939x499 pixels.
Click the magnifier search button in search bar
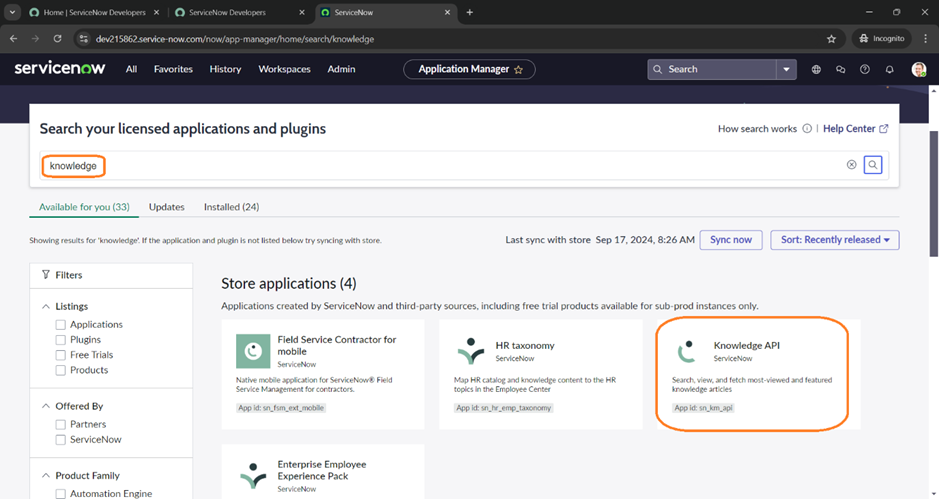pos(873,165)
